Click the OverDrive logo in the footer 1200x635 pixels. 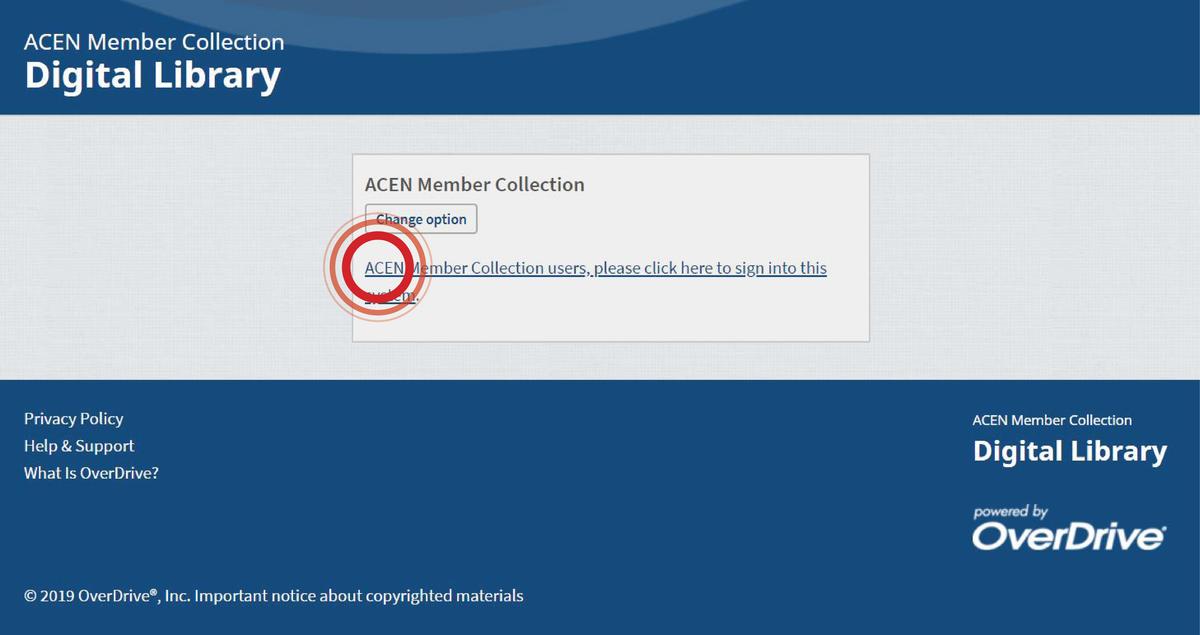(1069, 536)
